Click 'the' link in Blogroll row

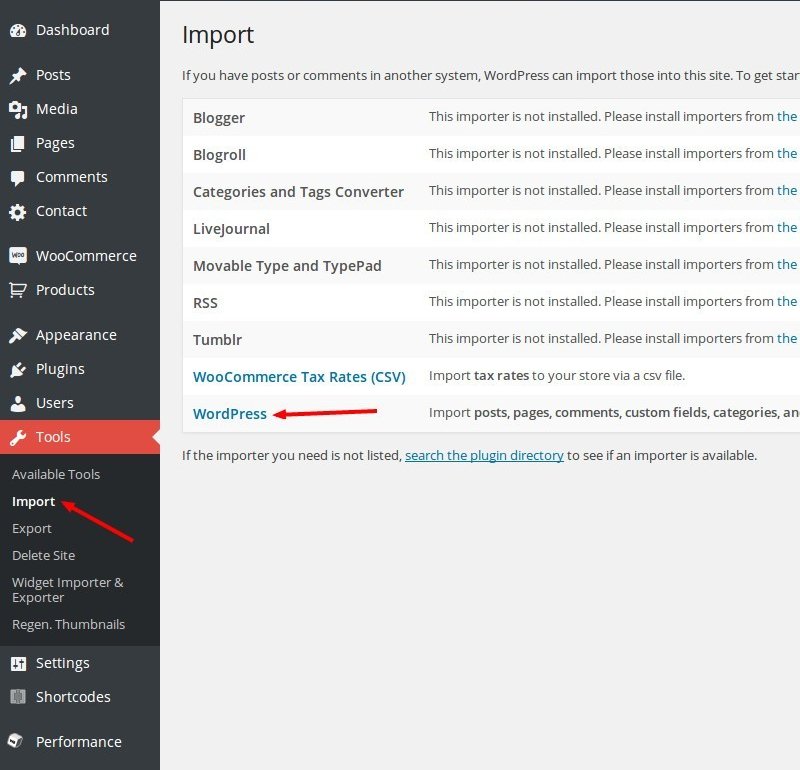(x=787, y=154)
